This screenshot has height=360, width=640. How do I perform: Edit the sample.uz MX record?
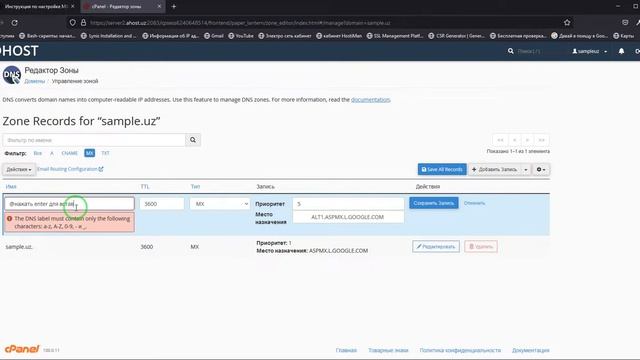point(436,247)
